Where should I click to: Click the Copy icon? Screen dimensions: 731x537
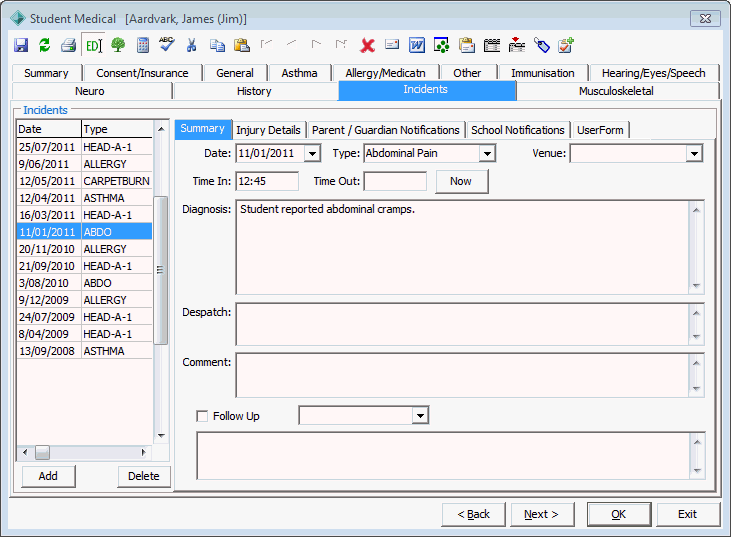pyautogui.click(x=217, y=45)
